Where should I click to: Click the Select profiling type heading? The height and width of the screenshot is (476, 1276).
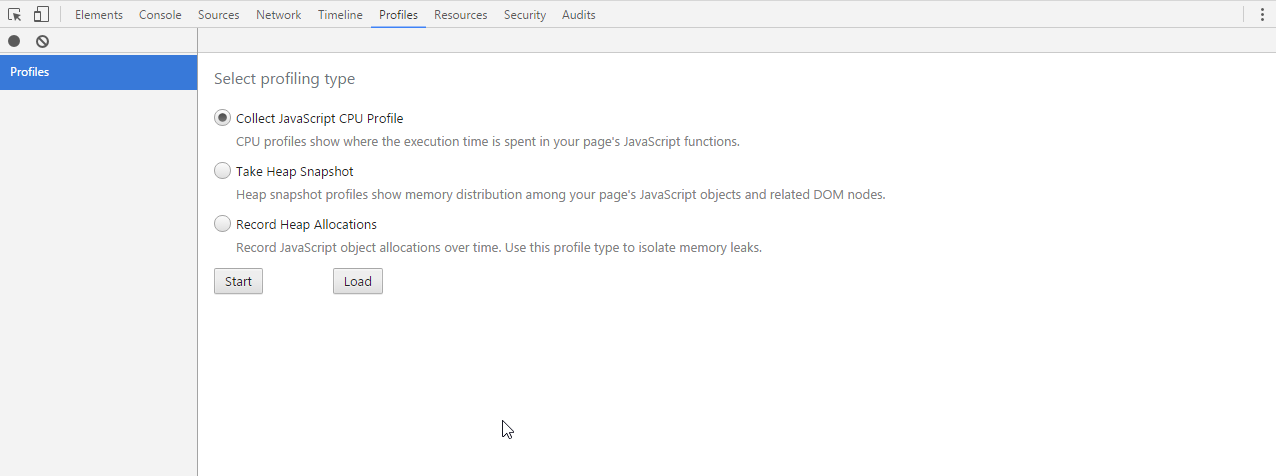[x=284, y=79]
